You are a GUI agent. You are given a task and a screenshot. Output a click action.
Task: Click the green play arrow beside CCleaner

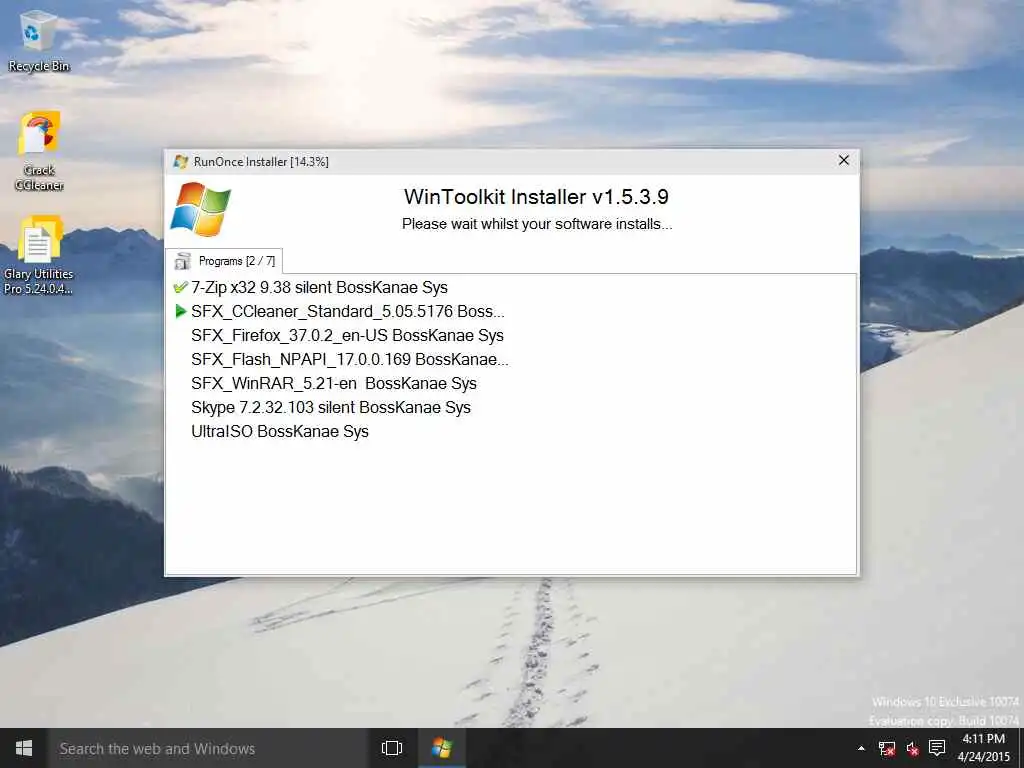tap(181, 312)
